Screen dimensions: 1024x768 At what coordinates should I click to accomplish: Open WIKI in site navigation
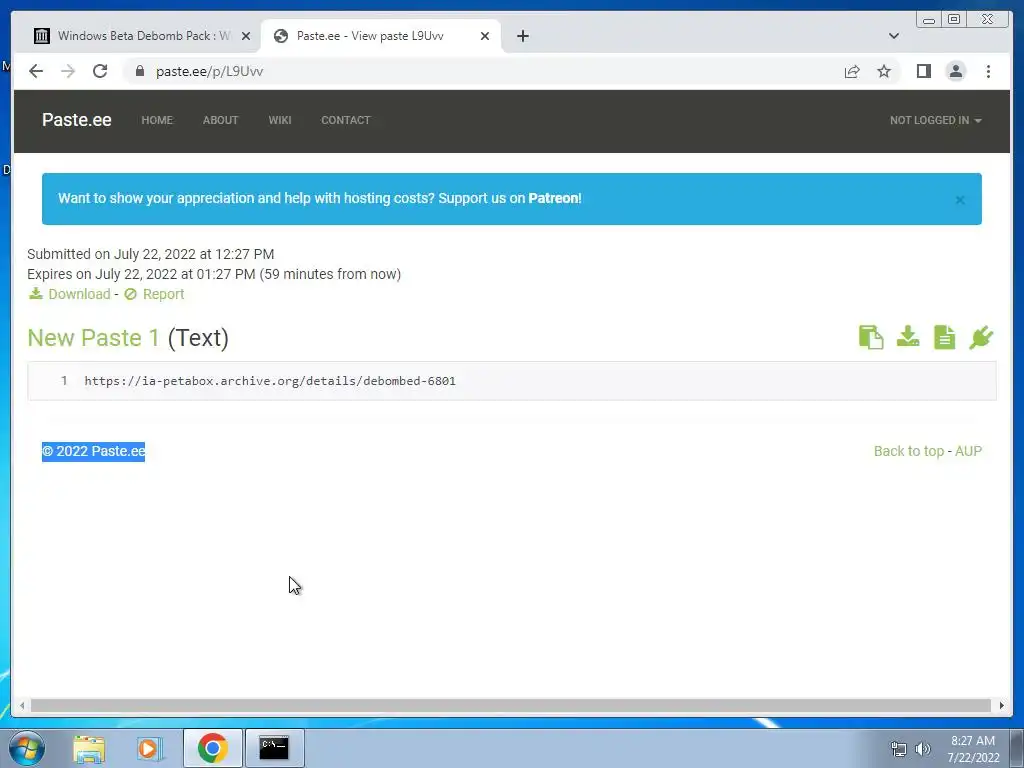click(x=280, y=120)
